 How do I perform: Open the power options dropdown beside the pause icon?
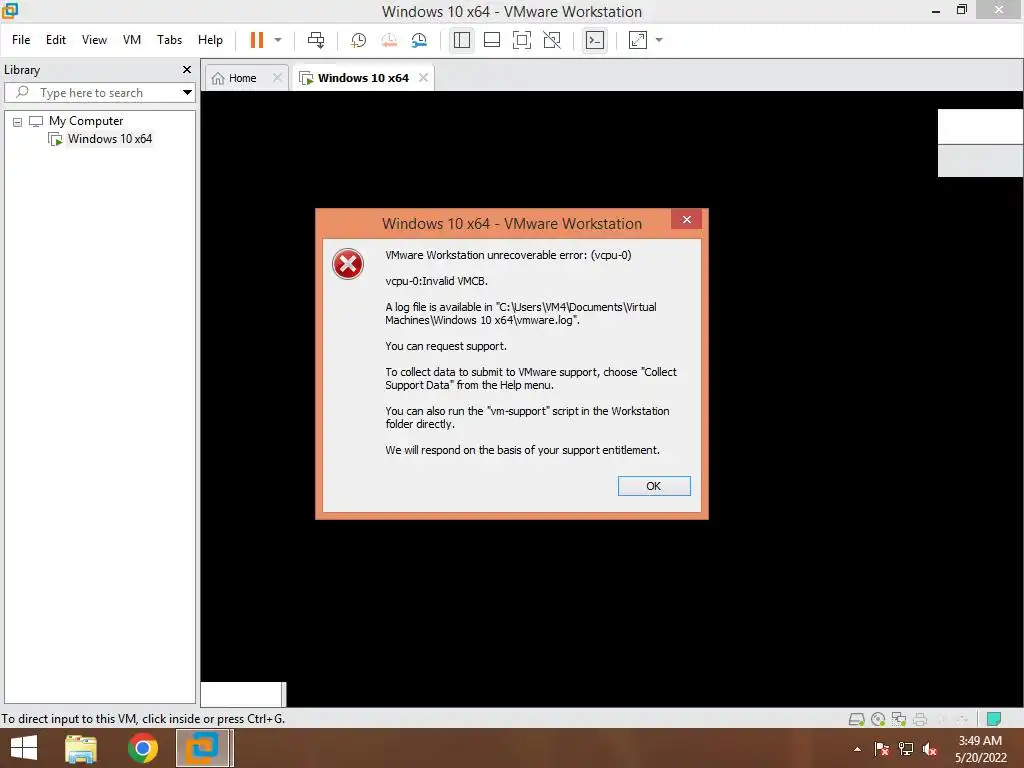pos(278,40)
